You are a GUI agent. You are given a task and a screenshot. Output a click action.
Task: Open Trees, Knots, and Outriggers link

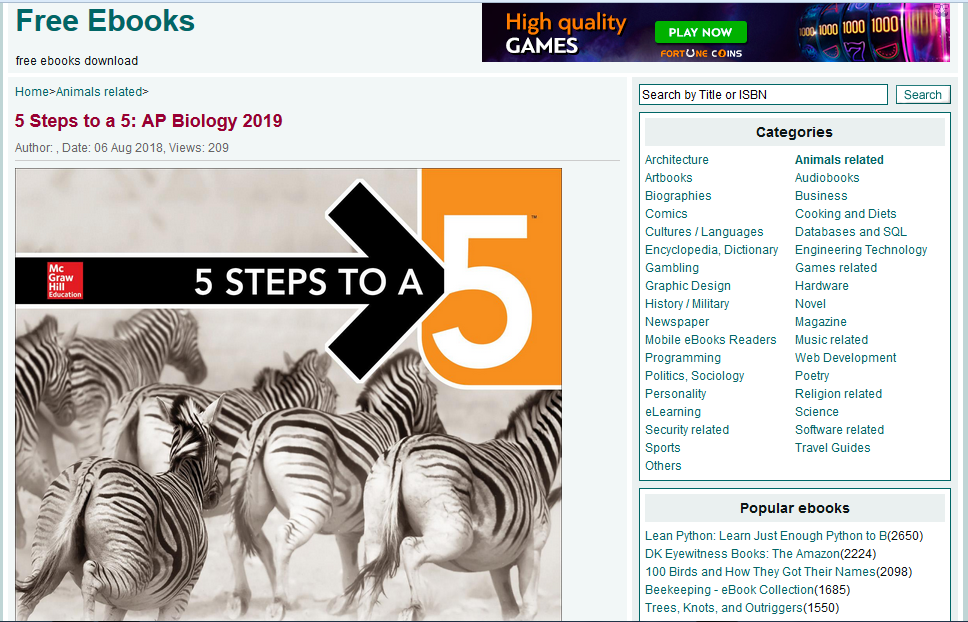[724, 608]
